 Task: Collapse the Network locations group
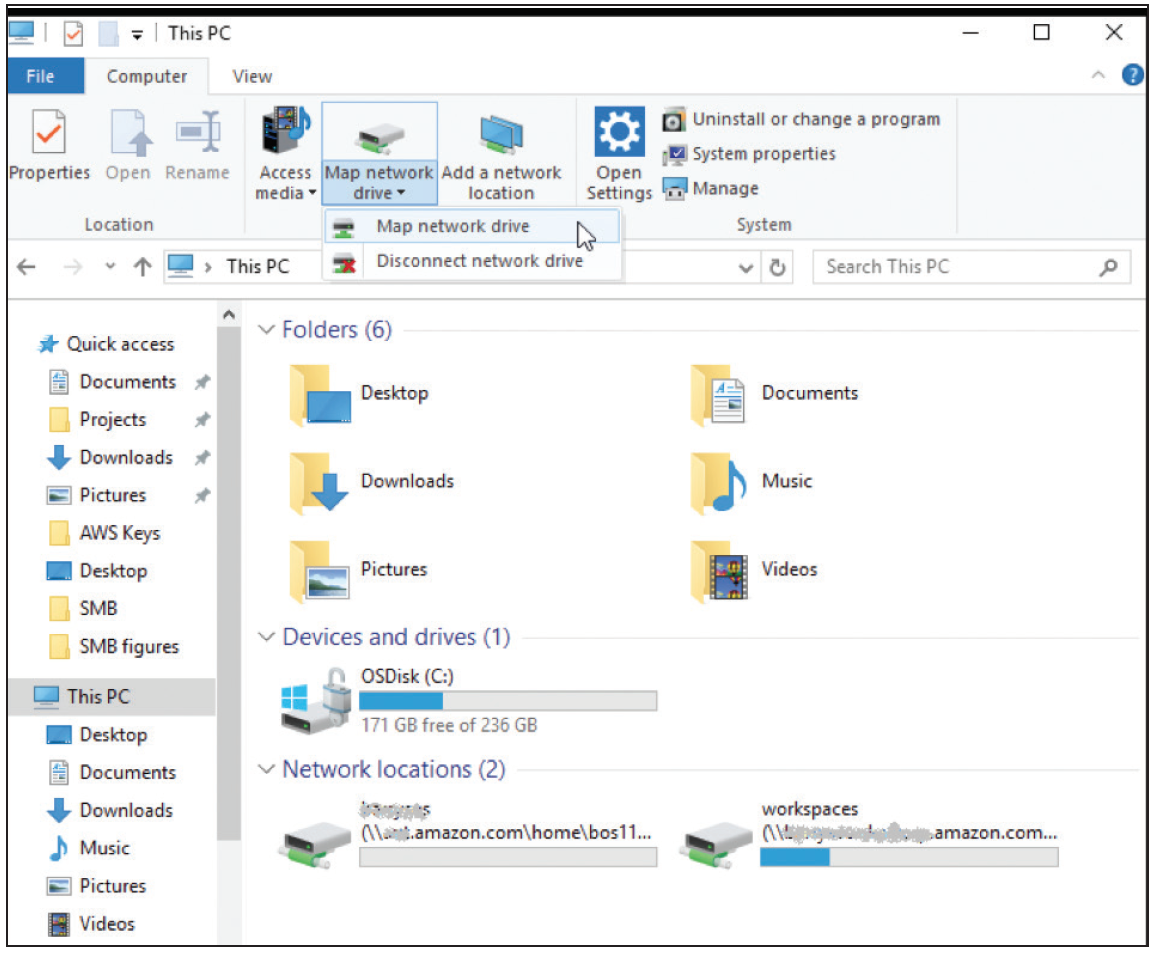pyautogui.click(x=266, y=769)
